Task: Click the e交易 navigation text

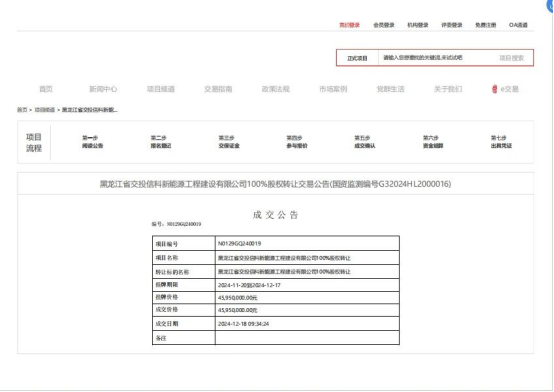Action: coord(509,89)
